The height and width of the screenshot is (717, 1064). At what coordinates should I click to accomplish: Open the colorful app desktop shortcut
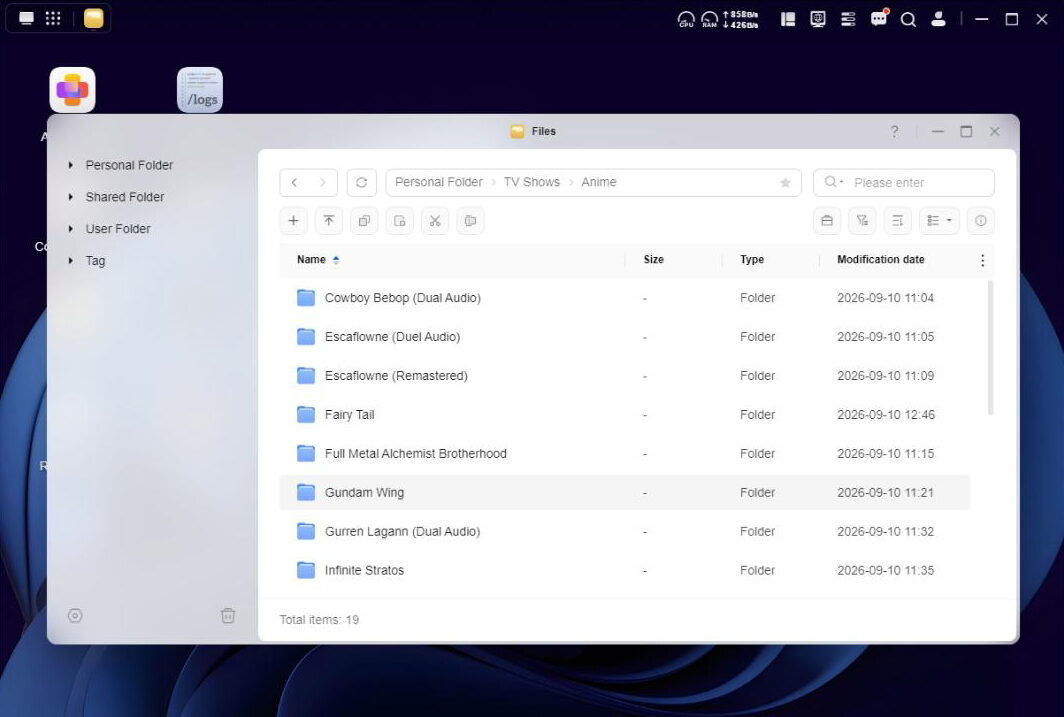tap(73, 90)
